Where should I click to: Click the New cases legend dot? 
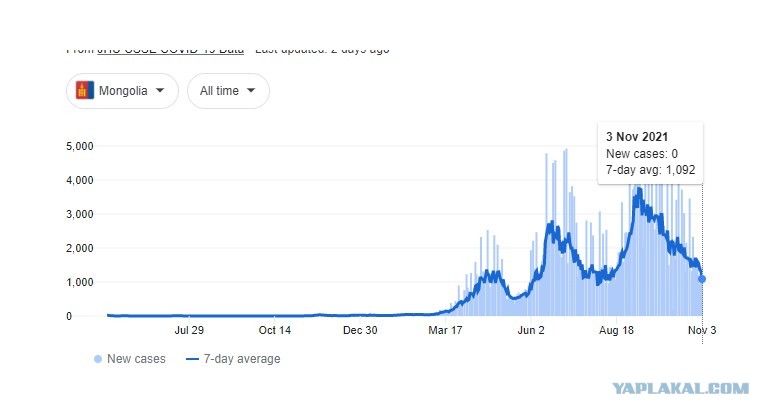tap(98, 359)
